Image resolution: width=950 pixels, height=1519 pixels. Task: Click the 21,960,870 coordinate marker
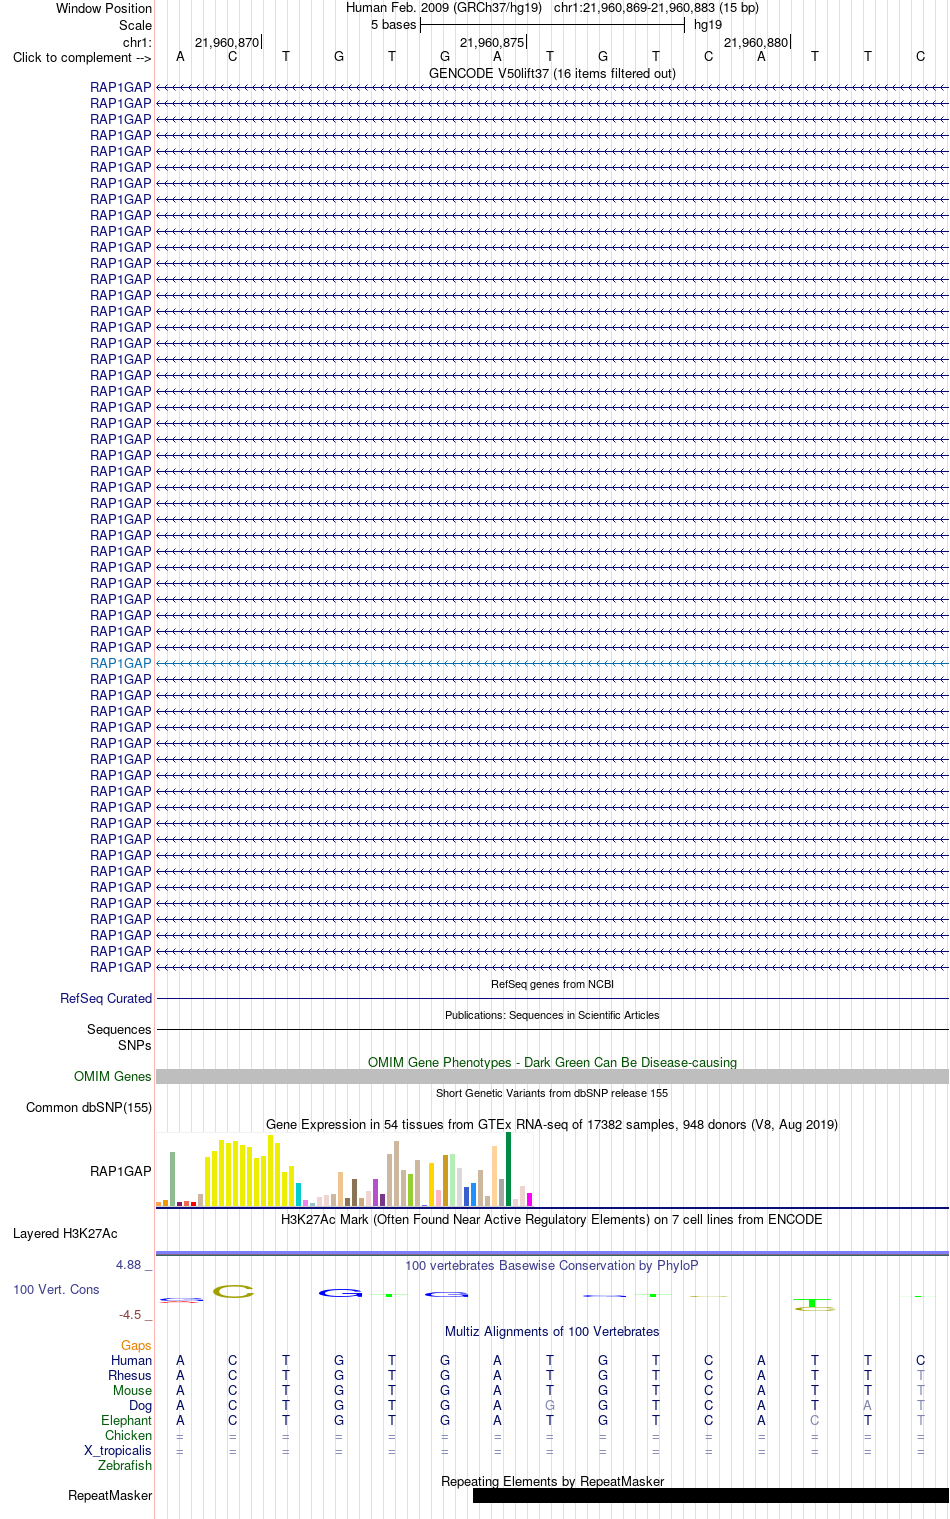point(227,43)
